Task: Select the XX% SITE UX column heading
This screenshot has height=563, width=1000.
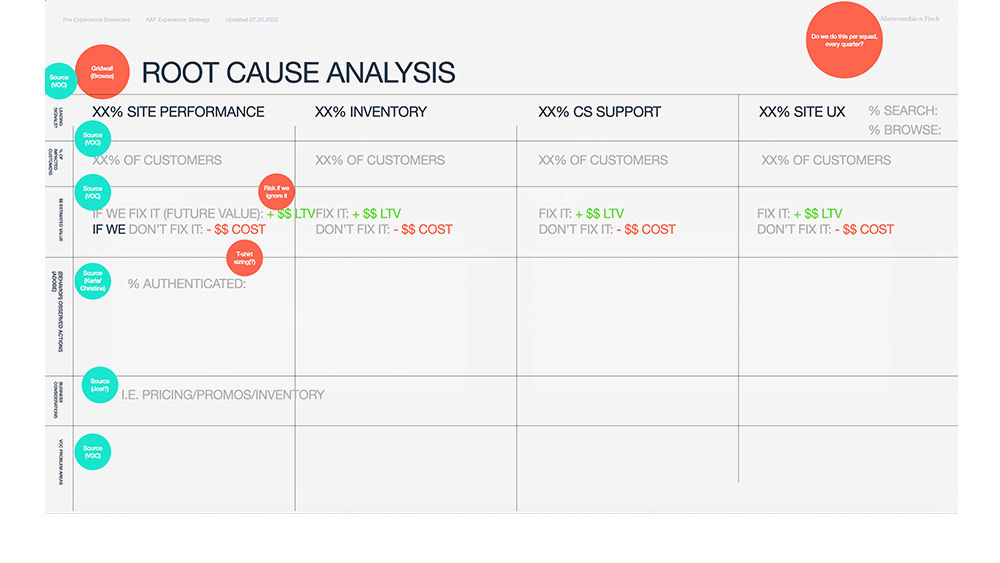Action: (x=802, y=112)
